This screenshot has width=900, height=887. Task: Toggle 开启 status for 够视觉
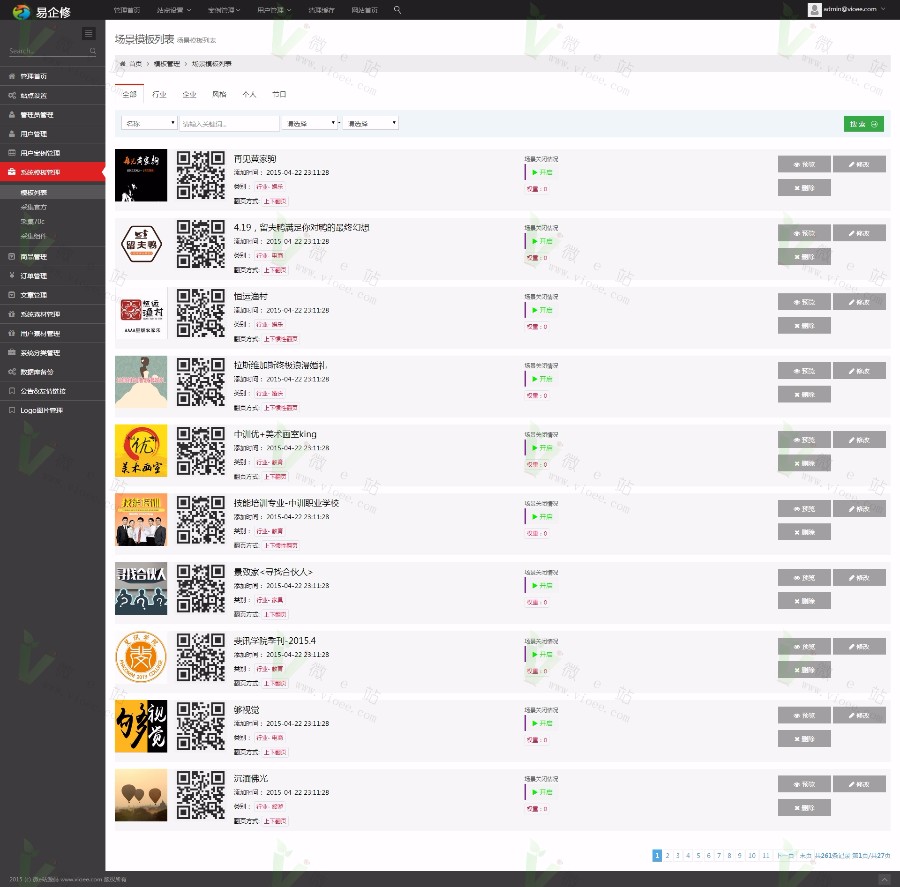pyautogui.click(x=542, y=723)
